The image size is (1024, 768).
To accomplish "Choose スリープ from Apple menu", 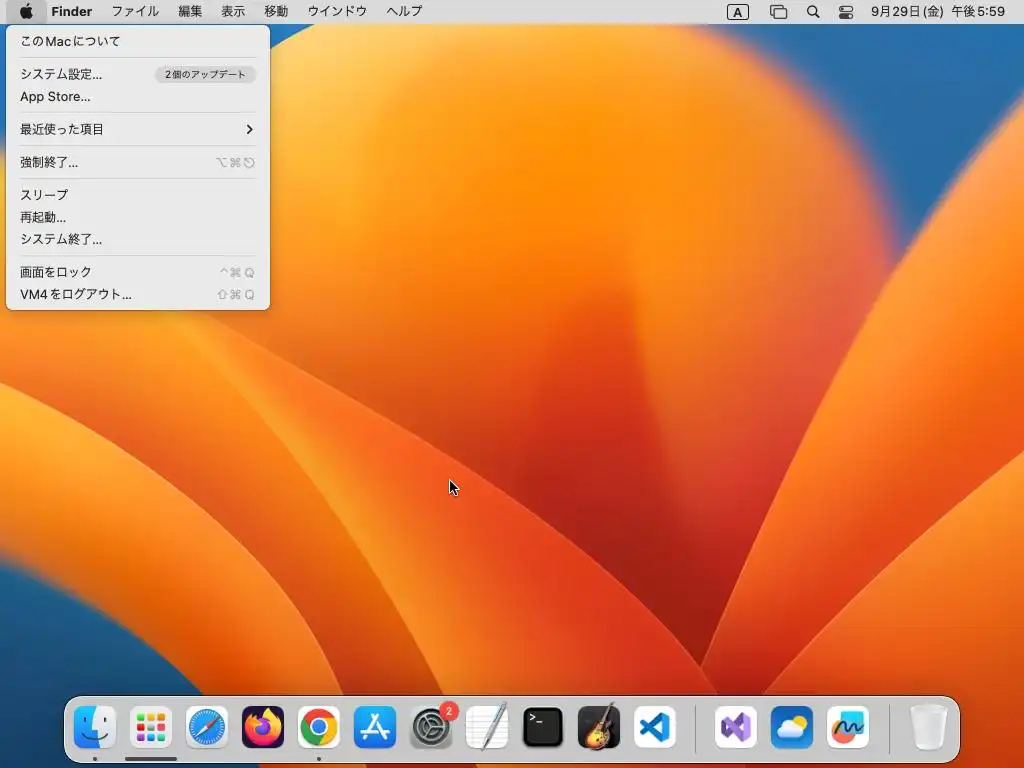I will (138, 195).
